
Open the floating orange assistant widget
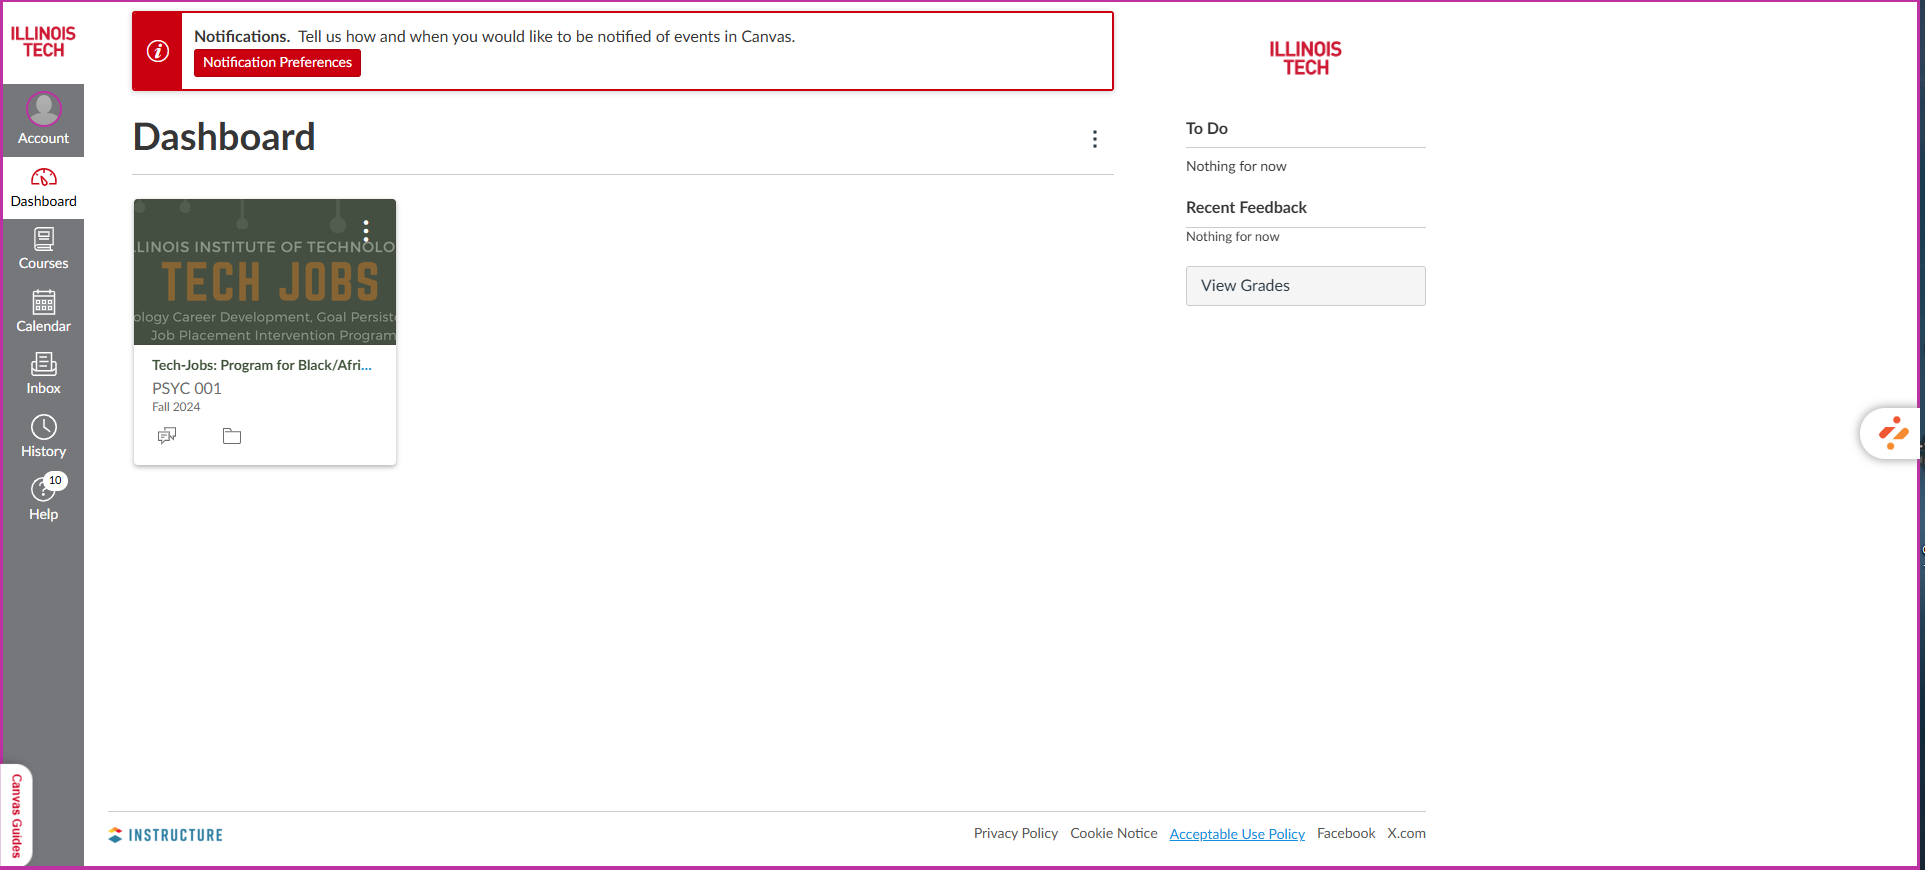(1892, 433)
